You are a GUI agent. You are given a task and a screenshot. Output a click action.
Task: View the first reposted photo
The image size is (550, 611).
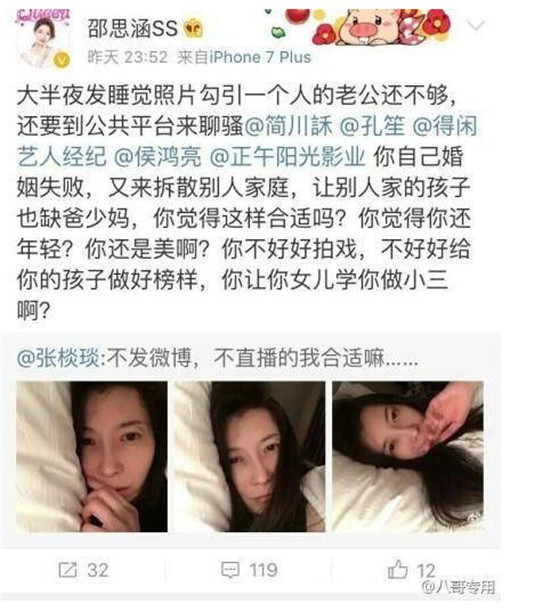click(92, 457)
